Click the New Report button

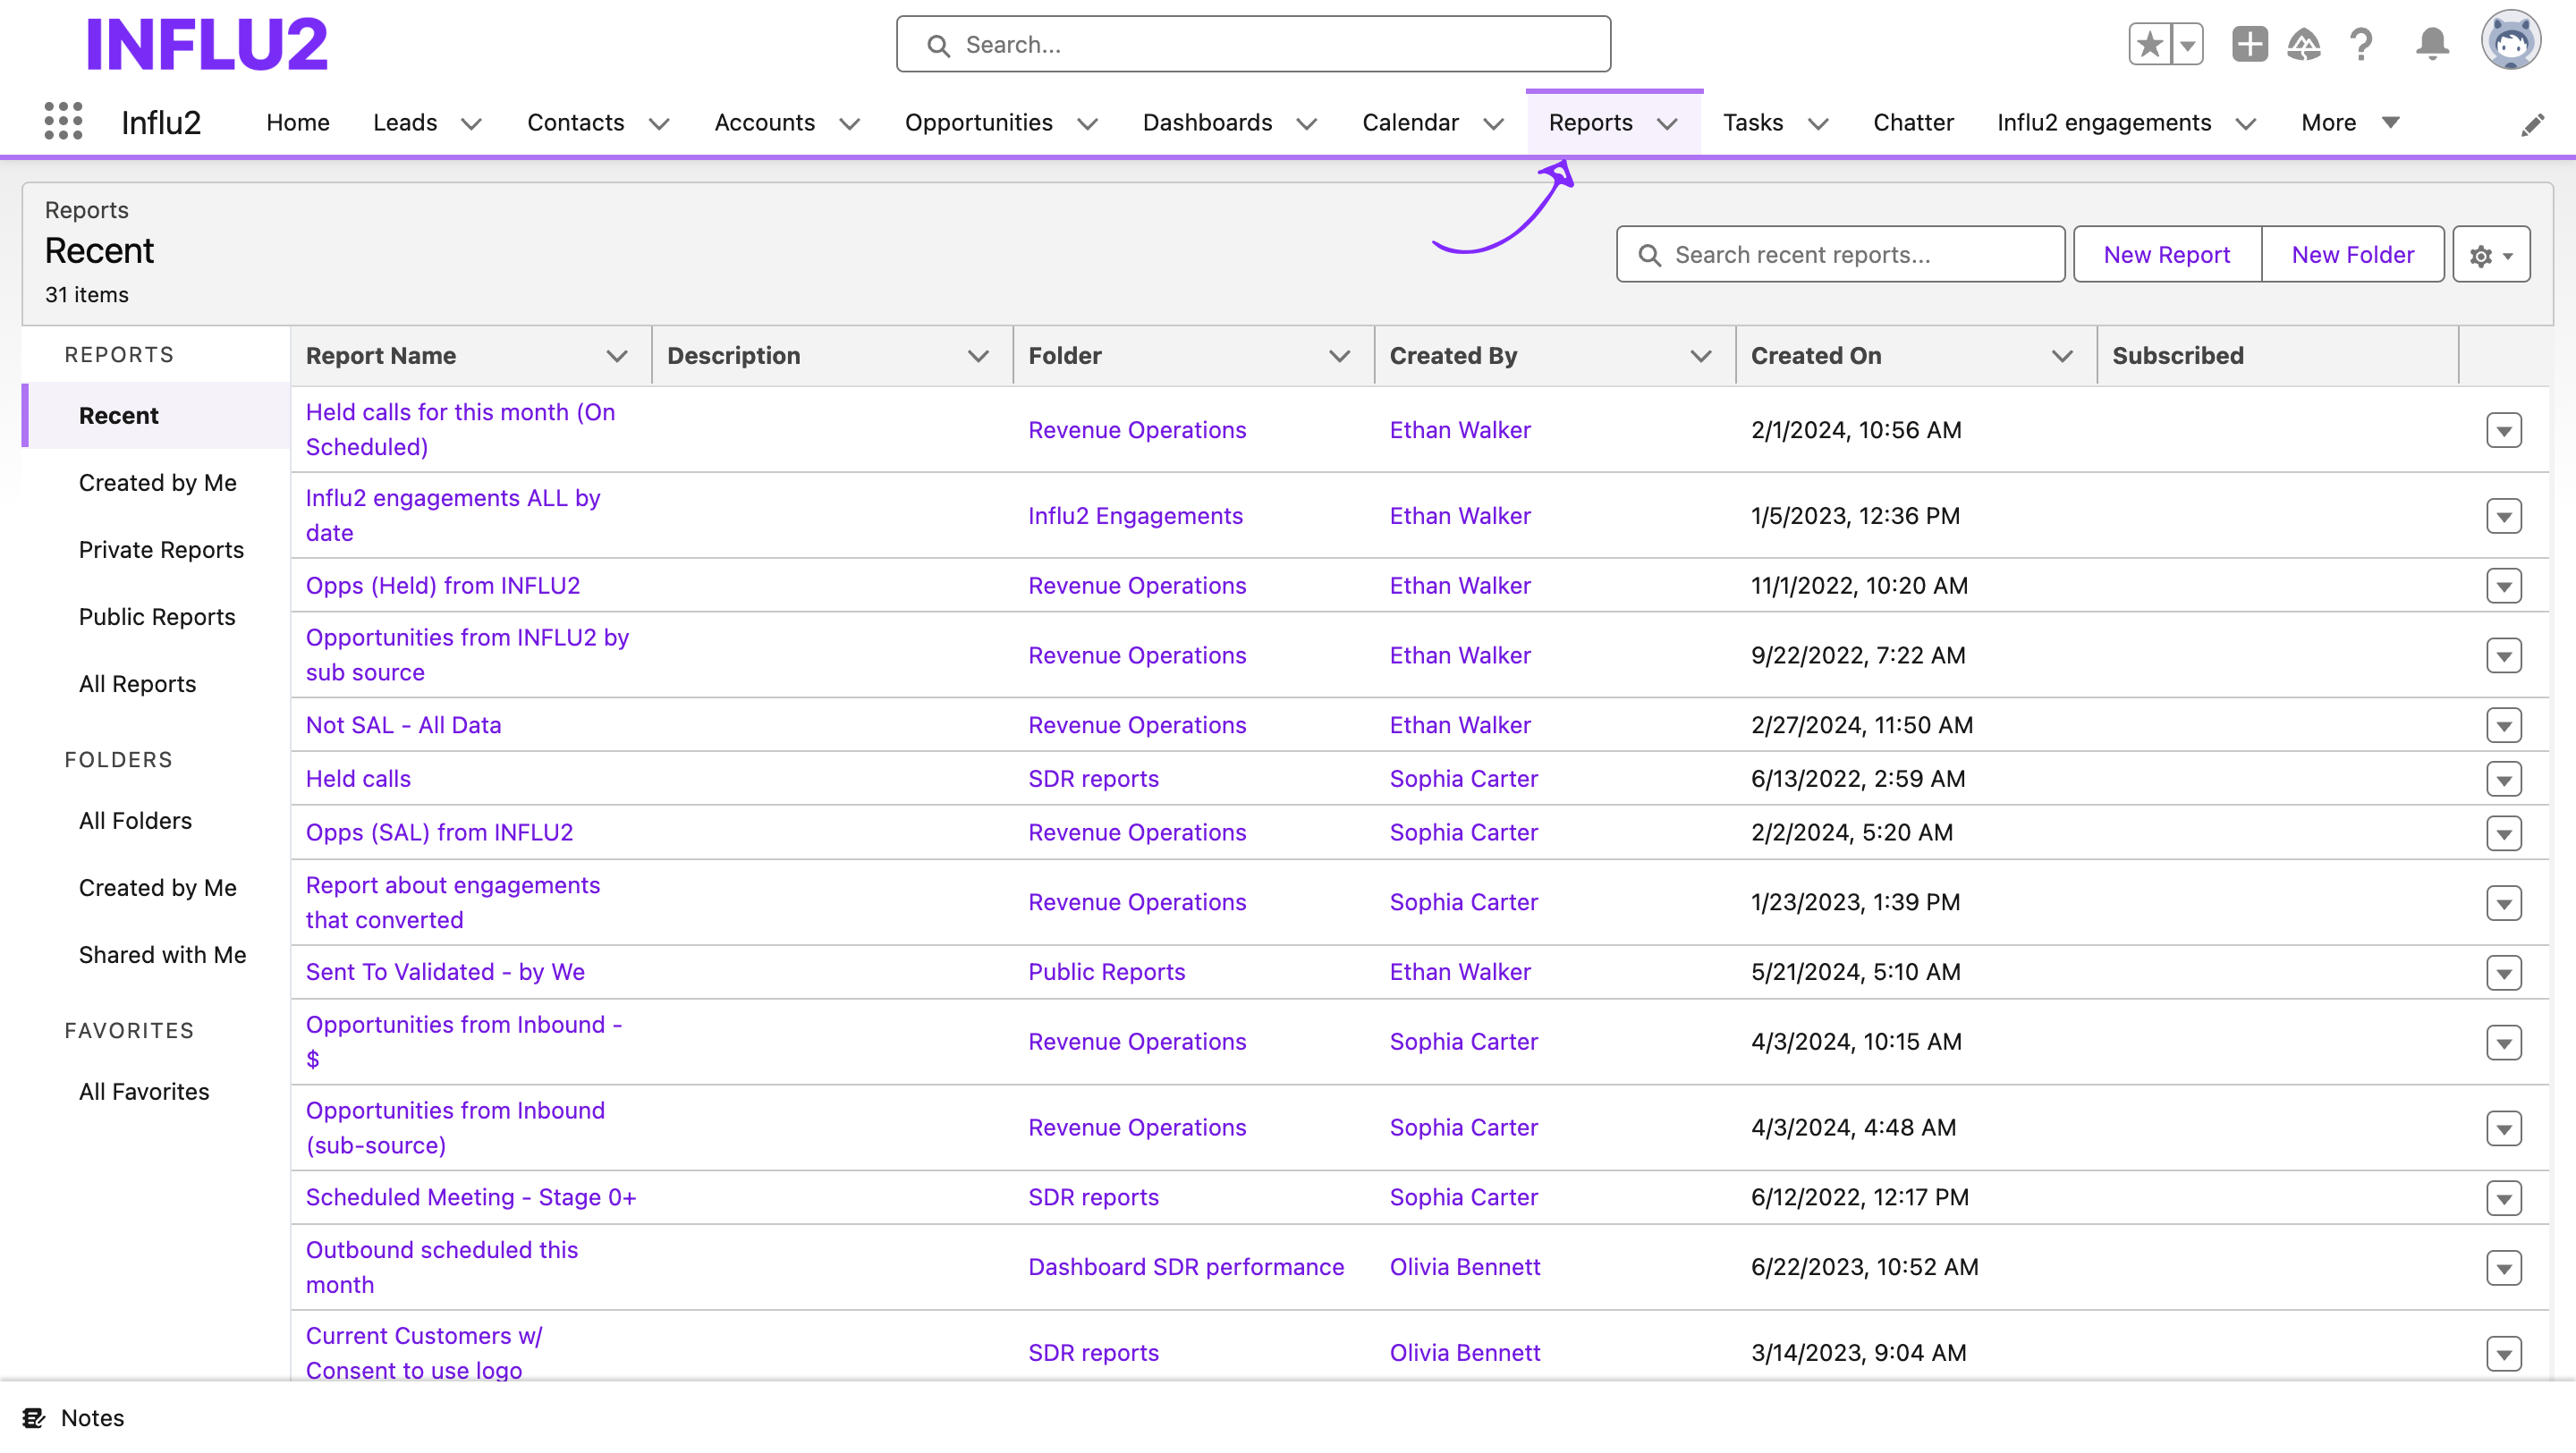pos(2166,254)
